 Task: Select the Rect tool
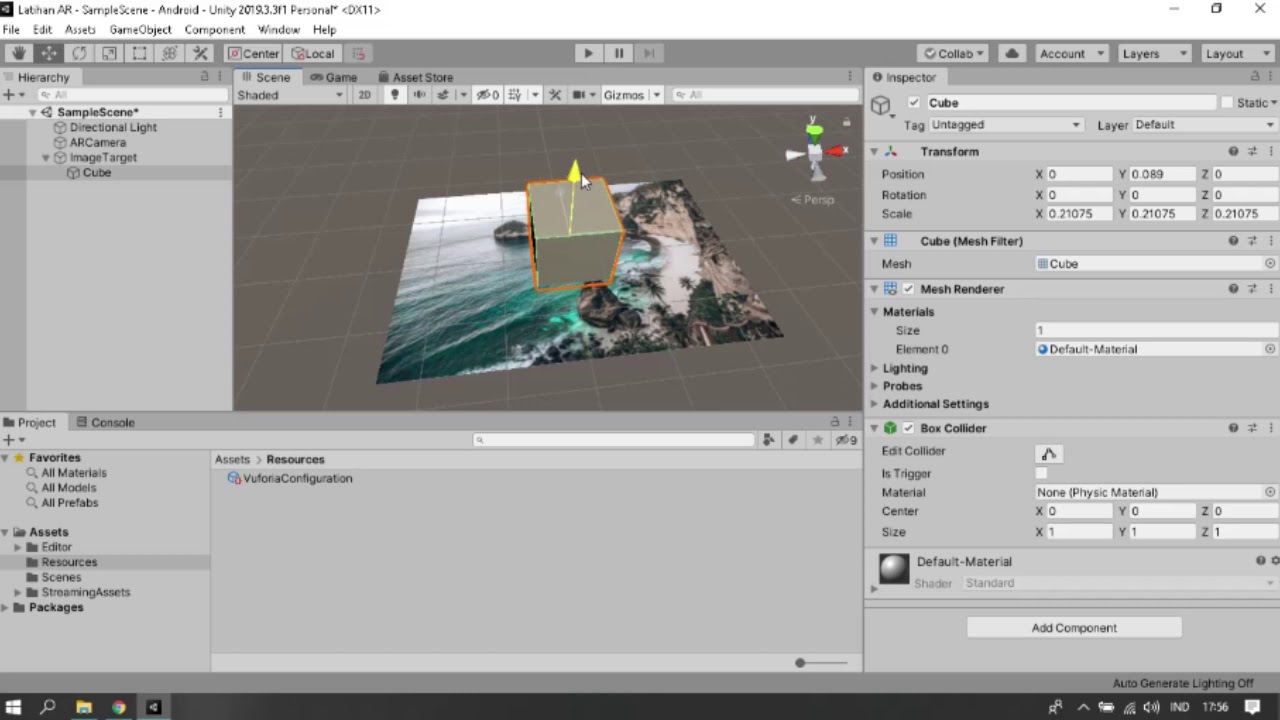[x=140, y=54]
